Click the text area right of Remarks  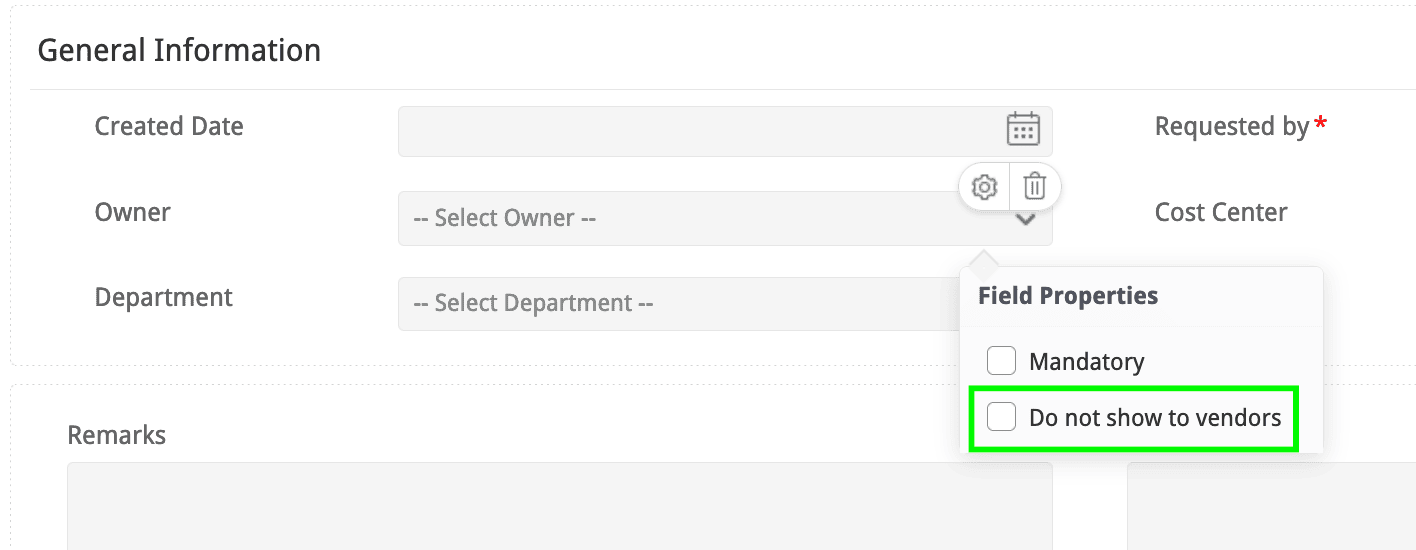[1270, 505]
